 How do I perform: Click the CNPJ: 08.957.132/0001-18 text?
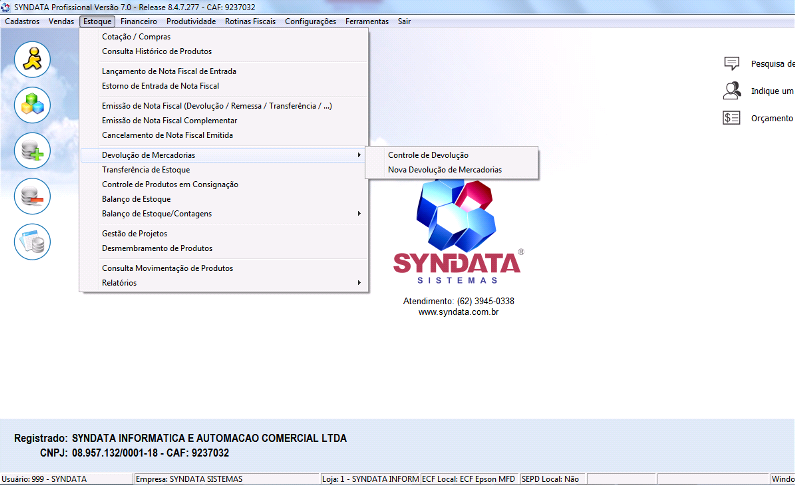pos(99,453)
